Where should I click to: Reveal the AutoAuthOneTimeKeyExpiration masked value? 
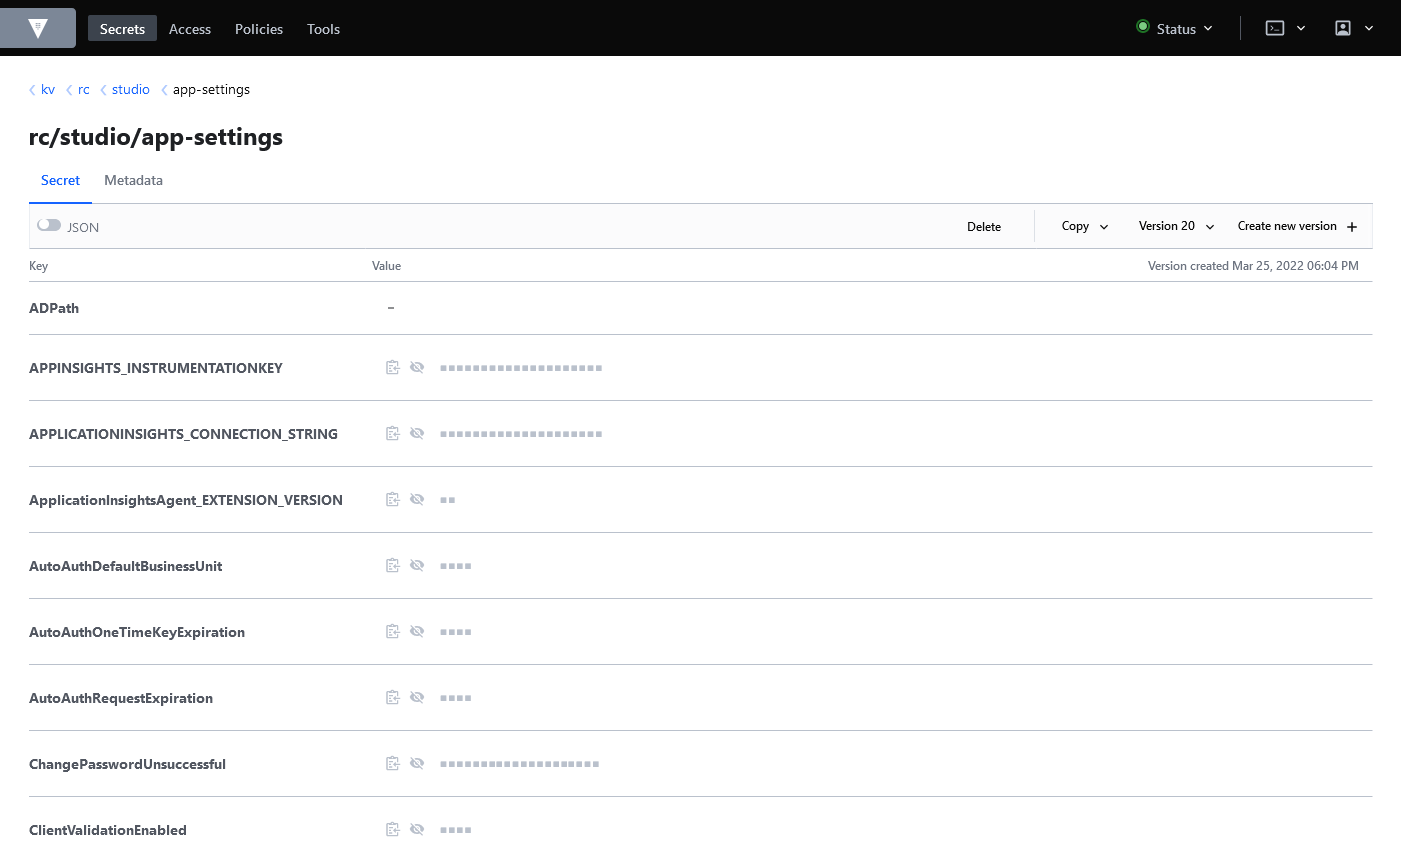click(417, 632)
